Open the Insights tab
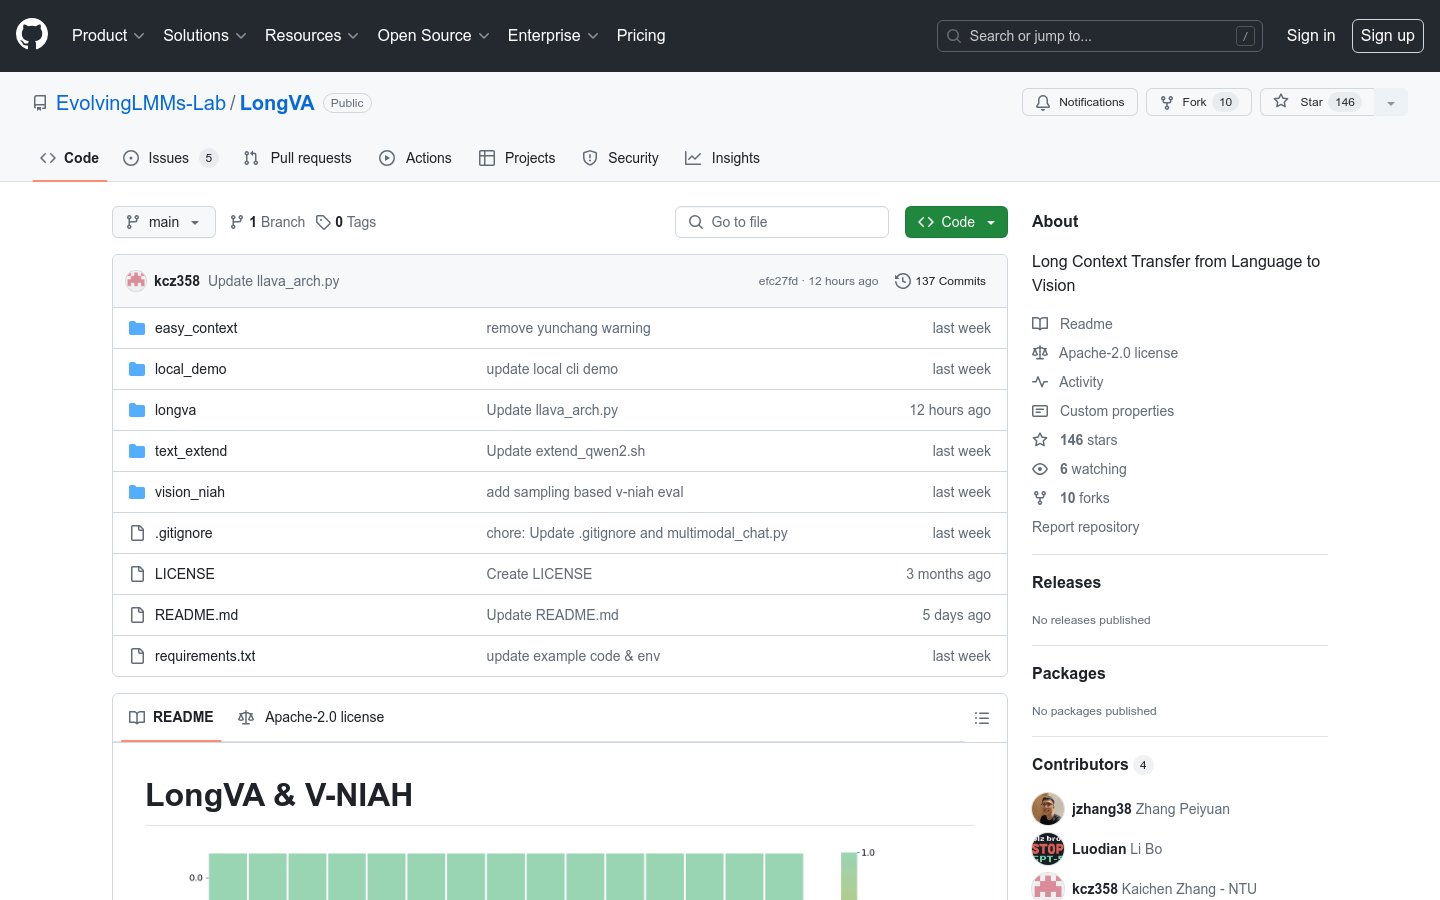This screenshot has width=1440, height=900. 722,158
